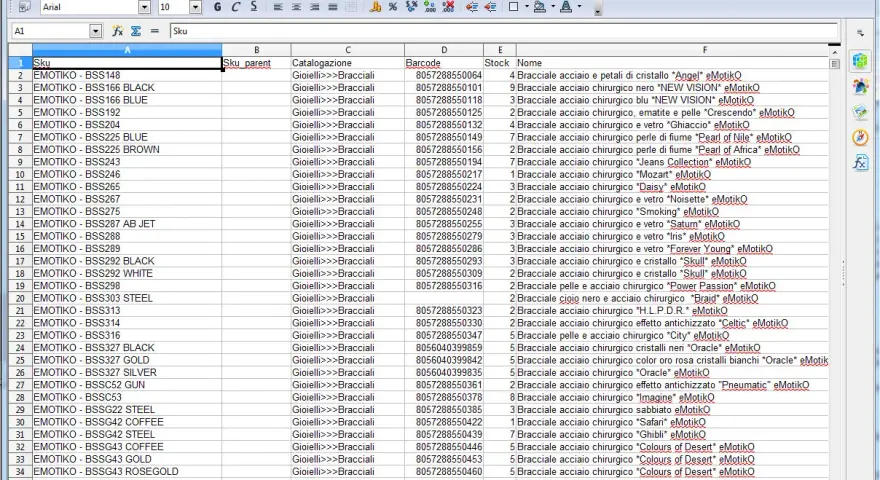The width and height of the screenshot is (880, 480).
Task: Select barcode cell 8057288550101
Action: click(x=444, y=88)
